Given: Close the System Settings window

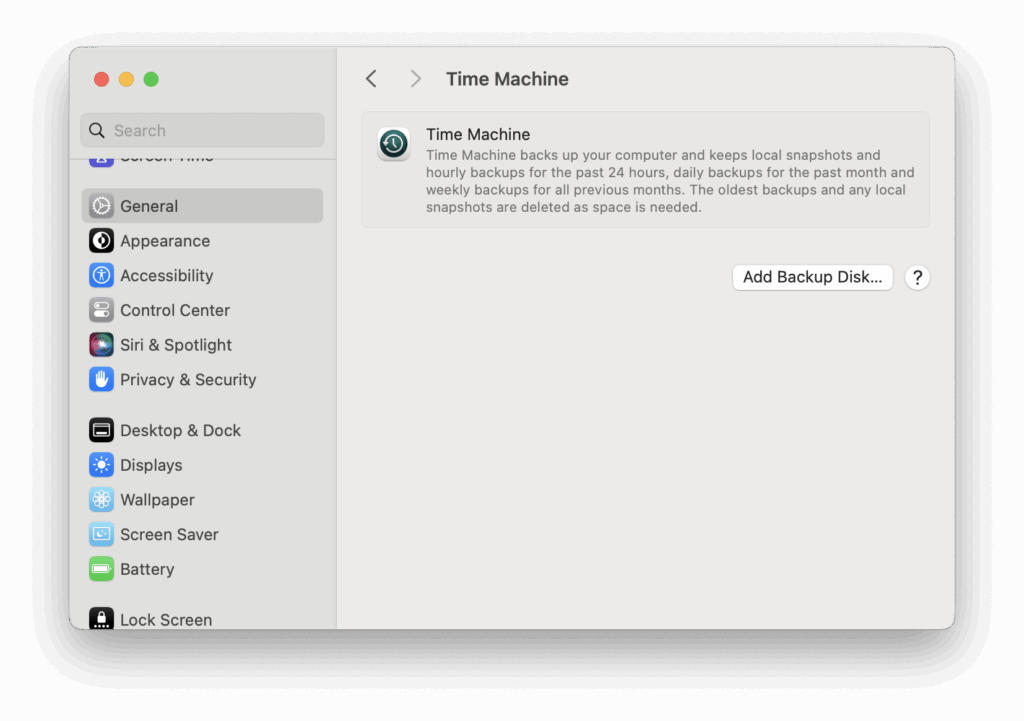Looking at the screenshot, I should (101, 79).
